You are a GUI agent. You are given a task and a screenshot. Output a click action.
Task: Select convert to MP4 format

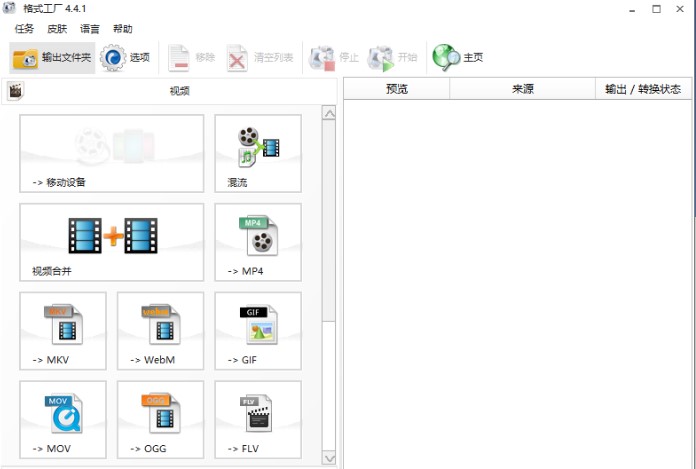pos(257,242)
